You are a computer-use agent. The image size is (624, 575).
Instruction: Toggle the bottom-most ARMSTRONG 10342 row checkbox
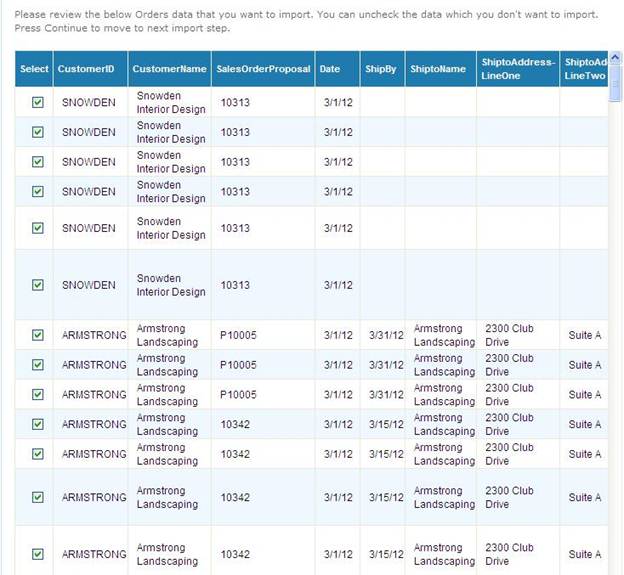38,554
